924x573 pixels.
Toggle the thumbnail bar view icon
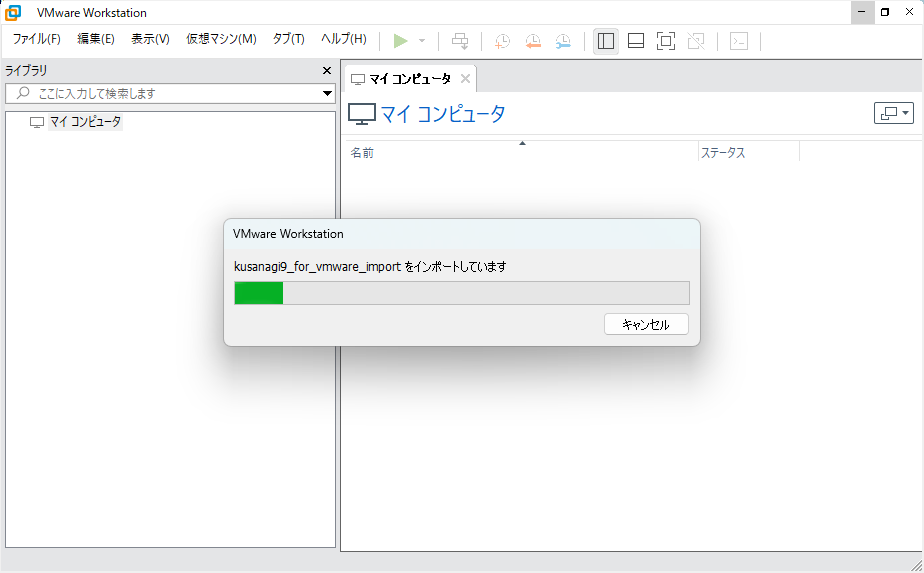636,41
